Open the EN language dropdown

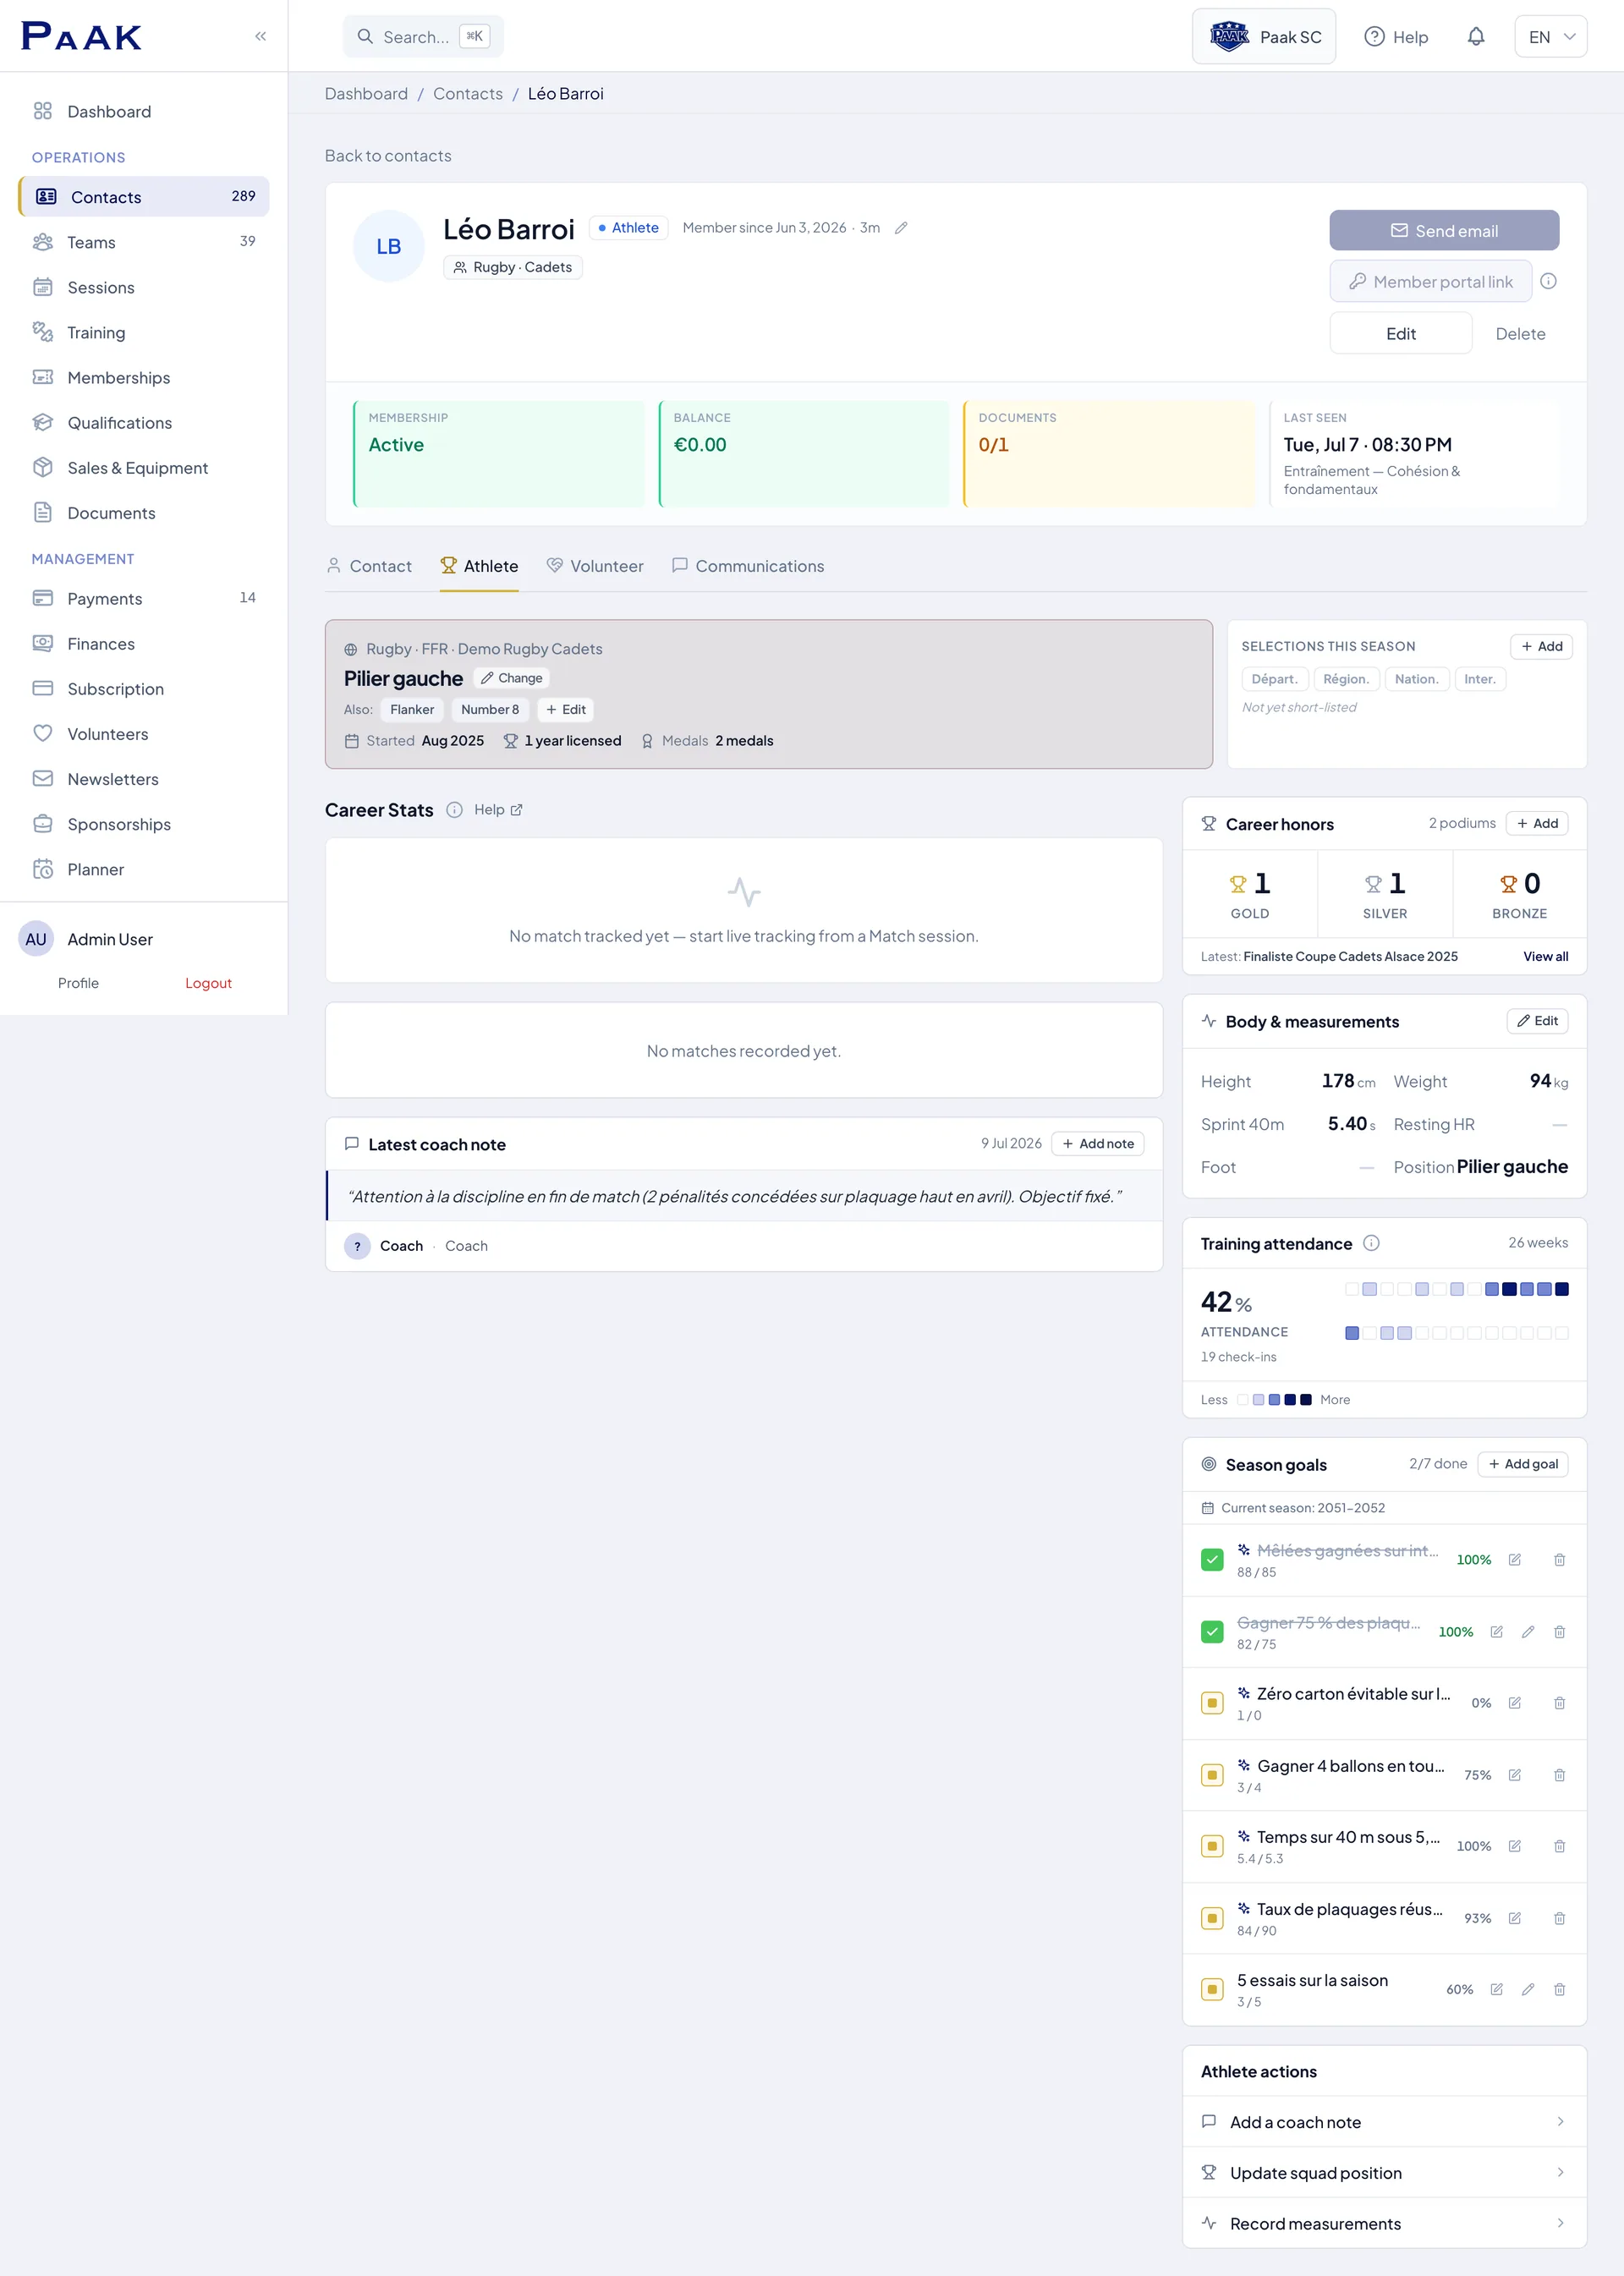tap(1550, 37)
